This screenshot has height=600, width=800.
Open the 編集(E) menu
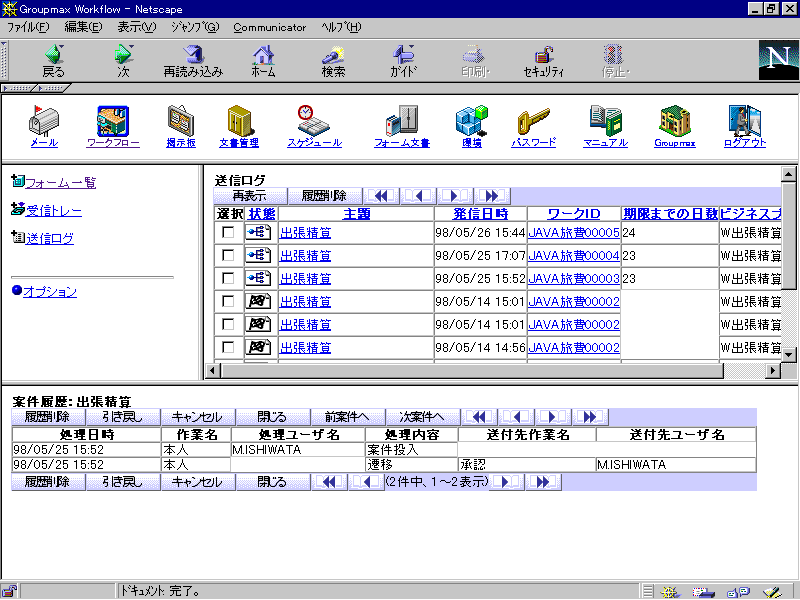83,27
